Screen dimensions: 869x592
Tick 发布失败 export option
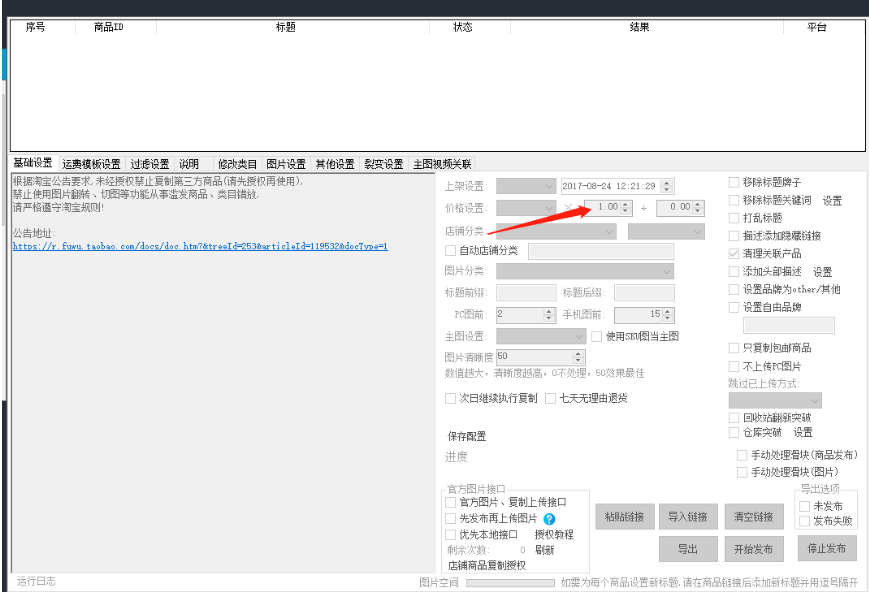[x=804, y=521]
